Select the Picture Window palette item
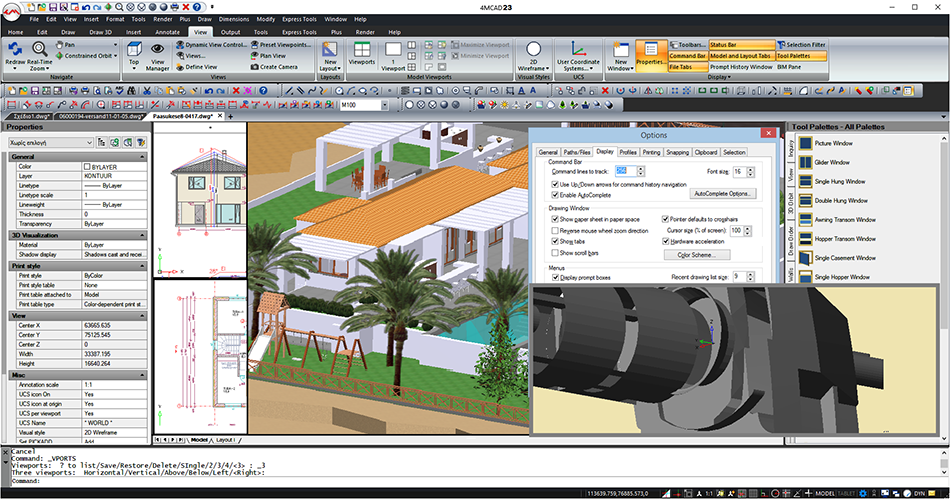The width and height of the screenshot is (950, 499). click(x=834, y=143)
